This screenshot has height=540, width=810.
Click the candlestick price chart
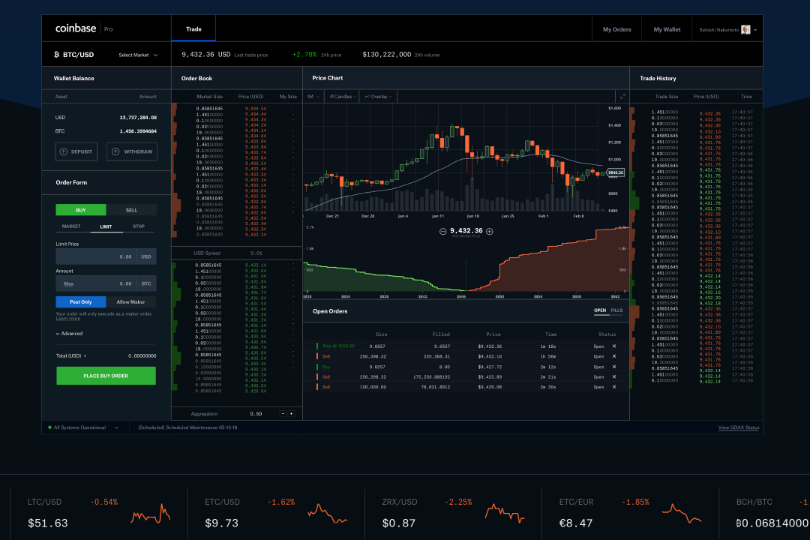tap(455, 160)
